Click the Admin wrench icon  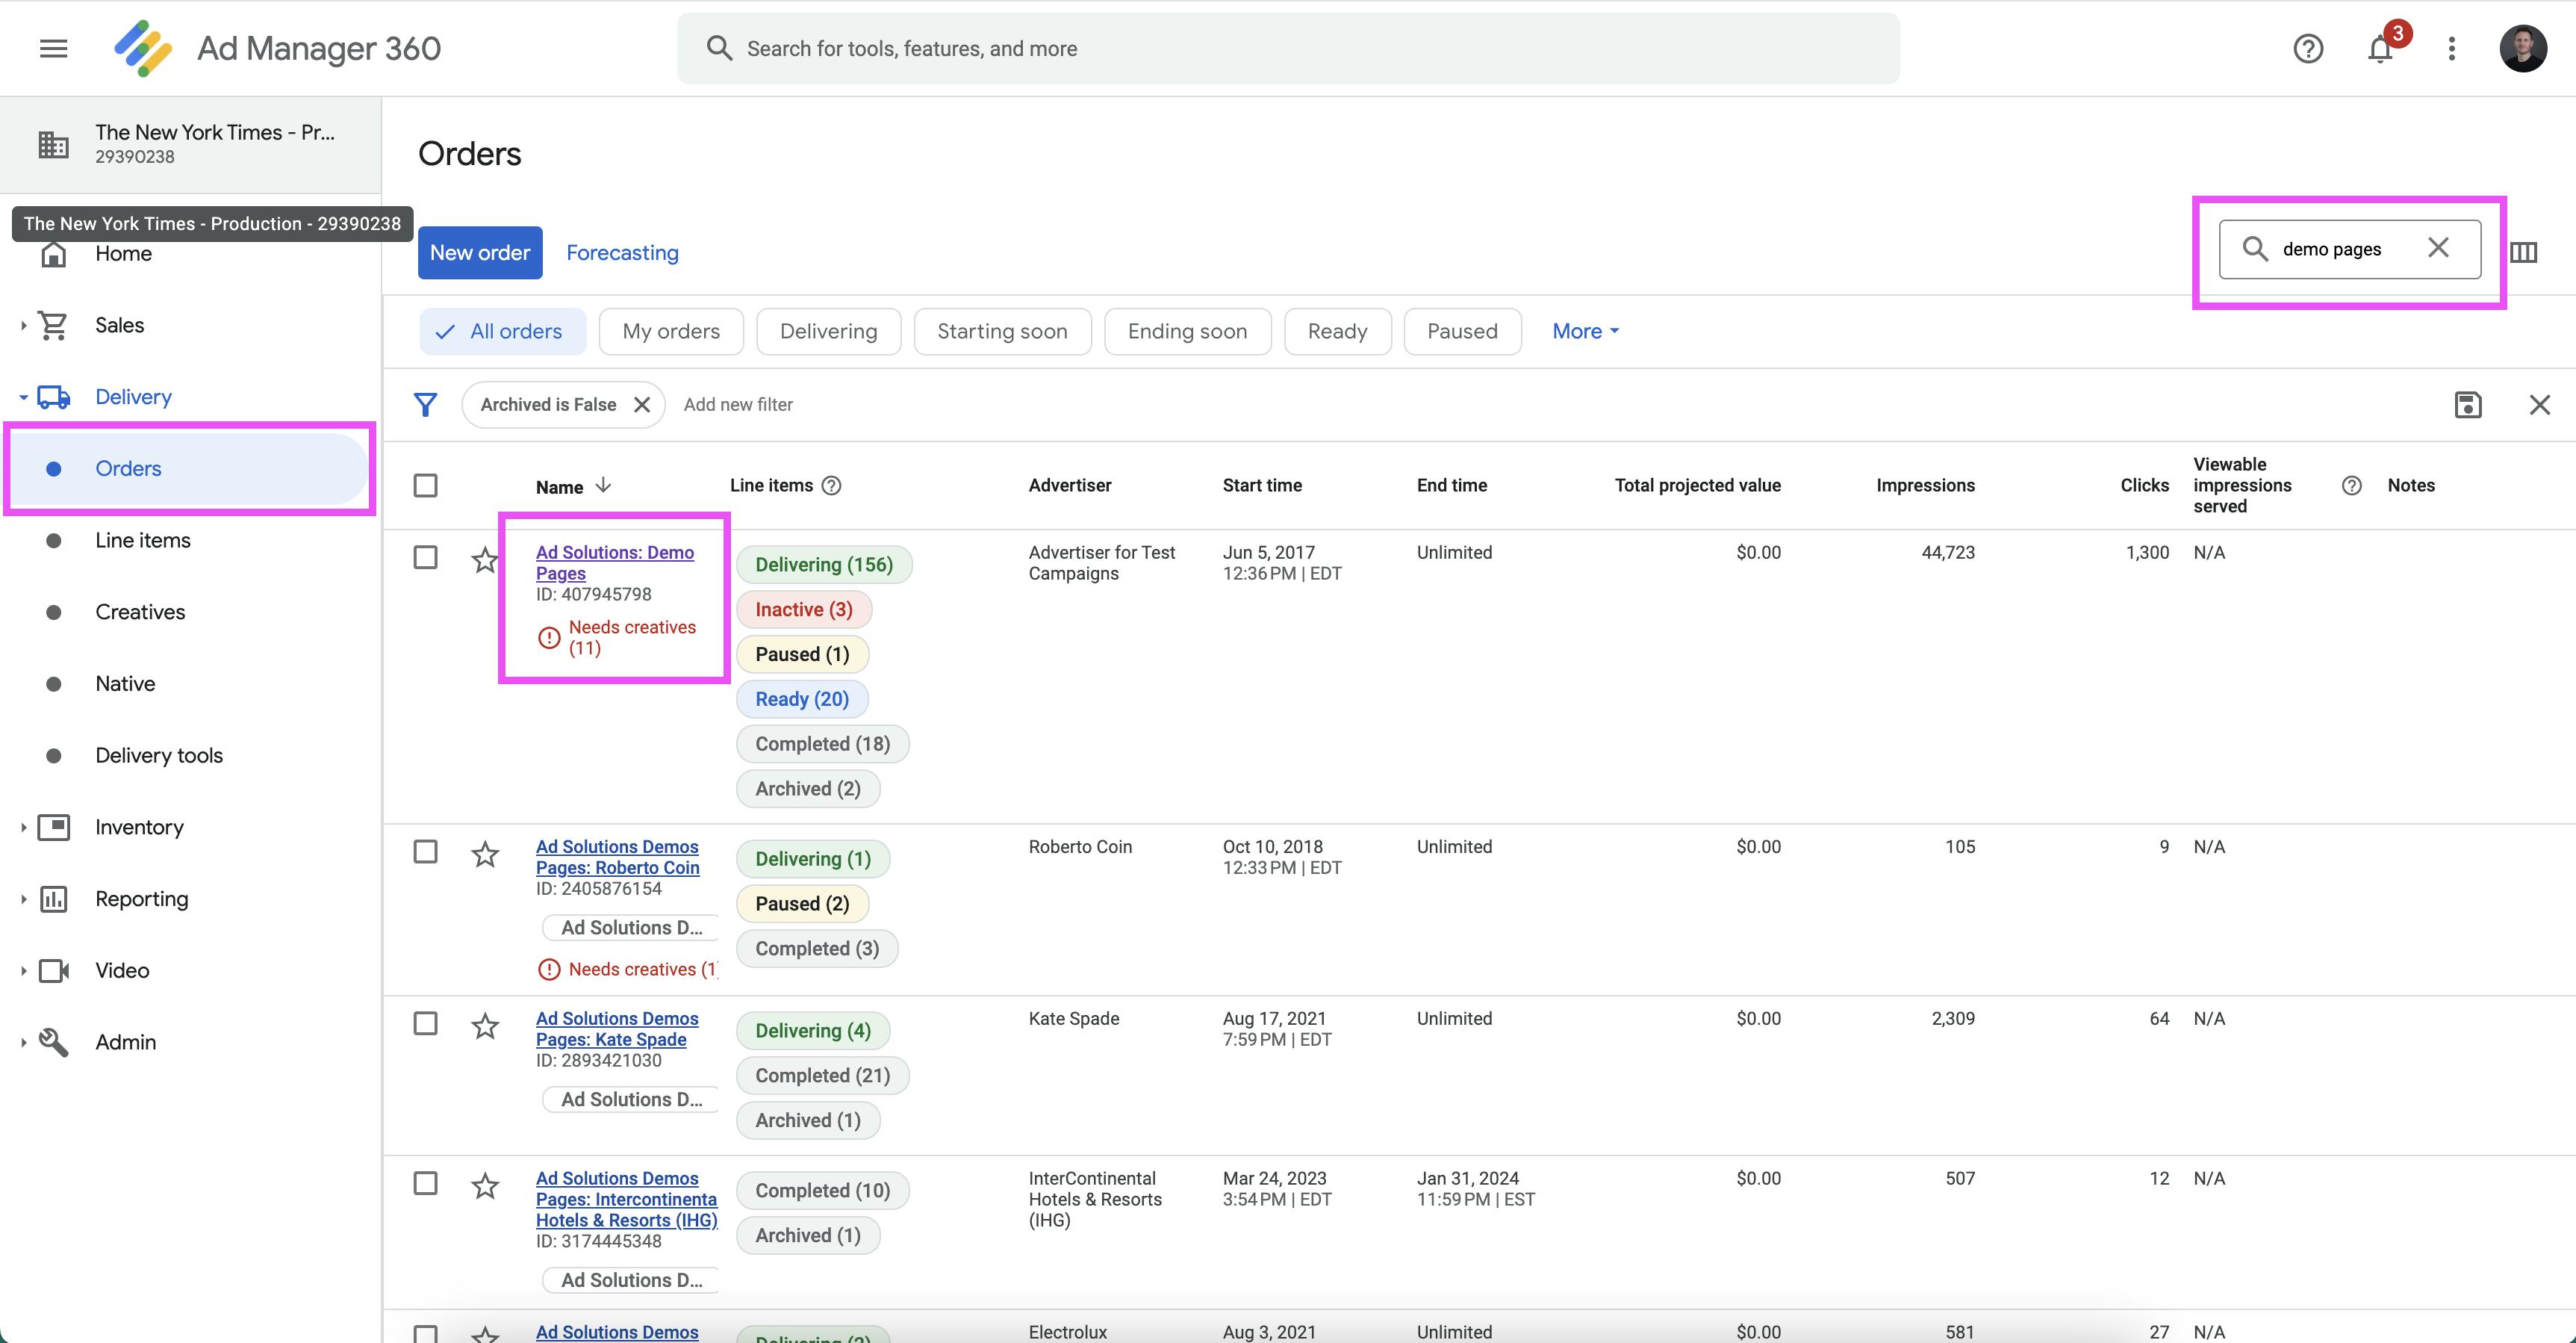coord(53,1042)
